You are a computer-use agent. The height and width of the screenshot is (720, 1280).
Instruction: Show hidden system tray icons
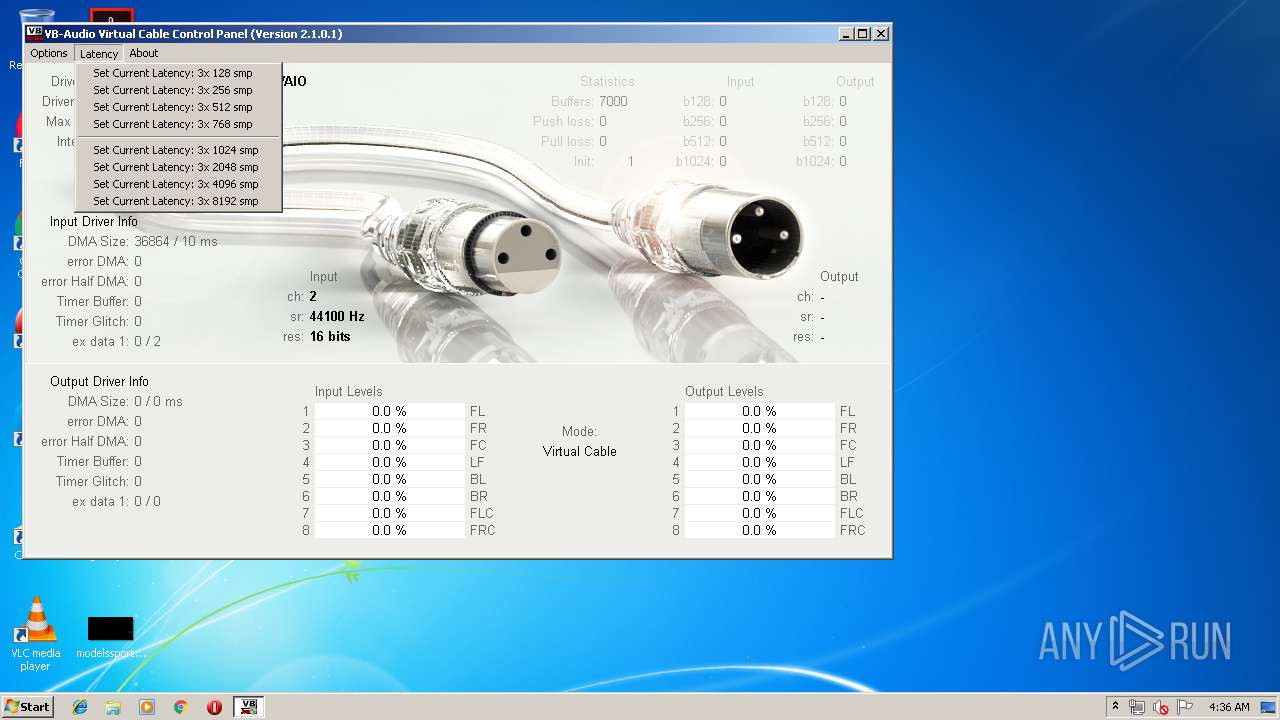1115,707
